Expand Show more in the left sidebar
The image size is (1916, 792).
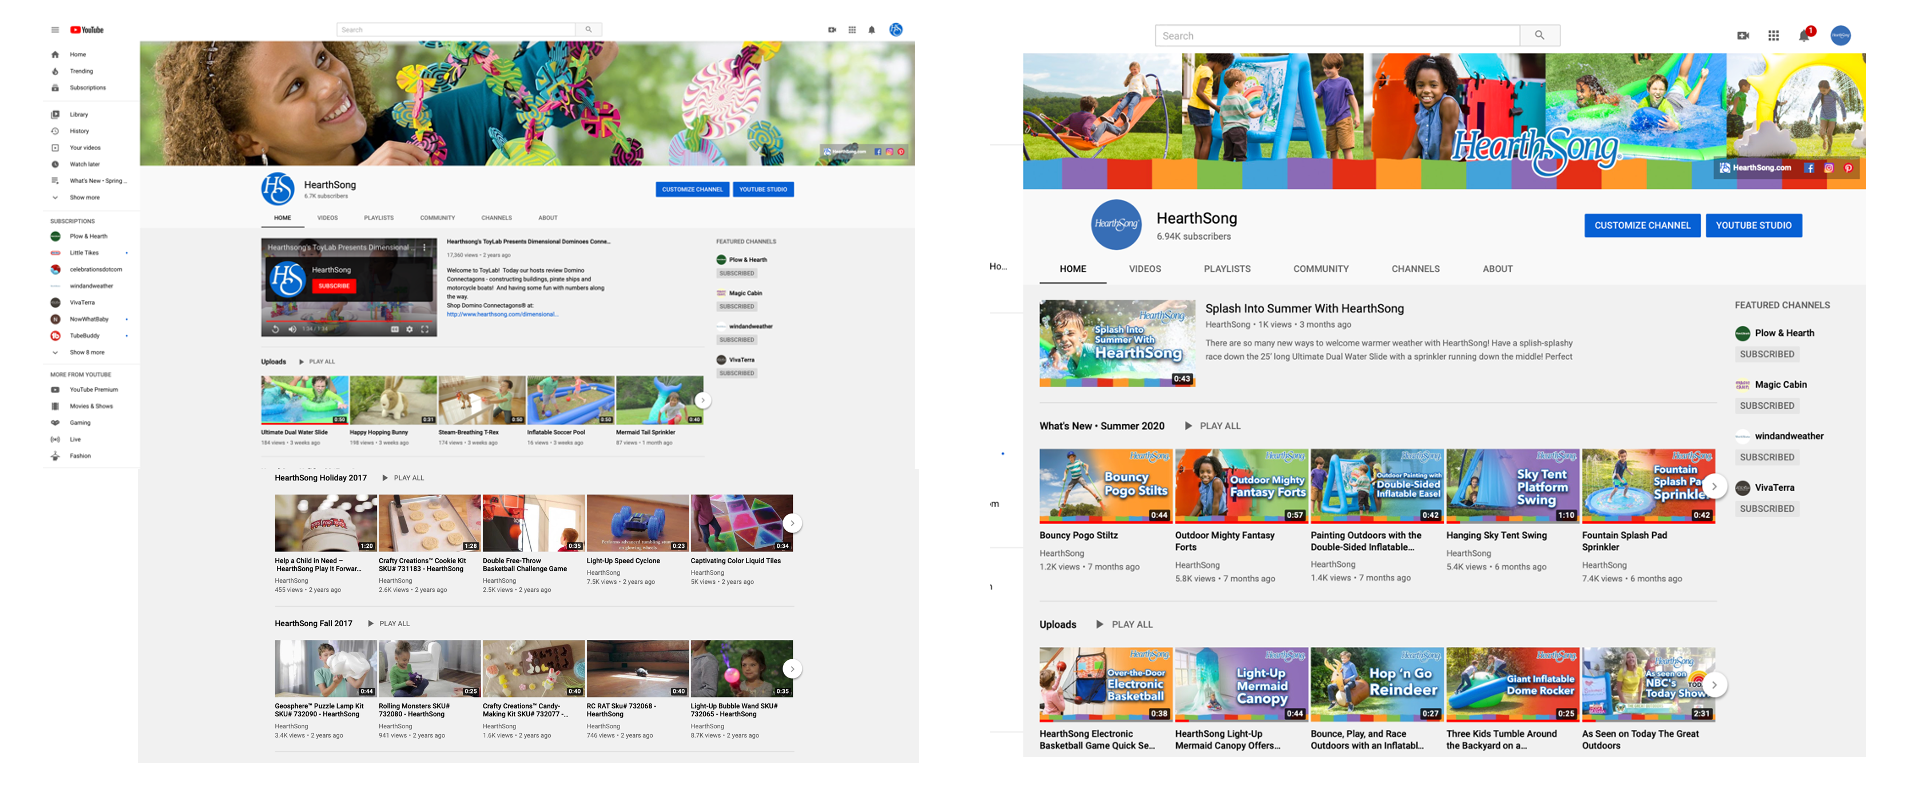(84, 198)
